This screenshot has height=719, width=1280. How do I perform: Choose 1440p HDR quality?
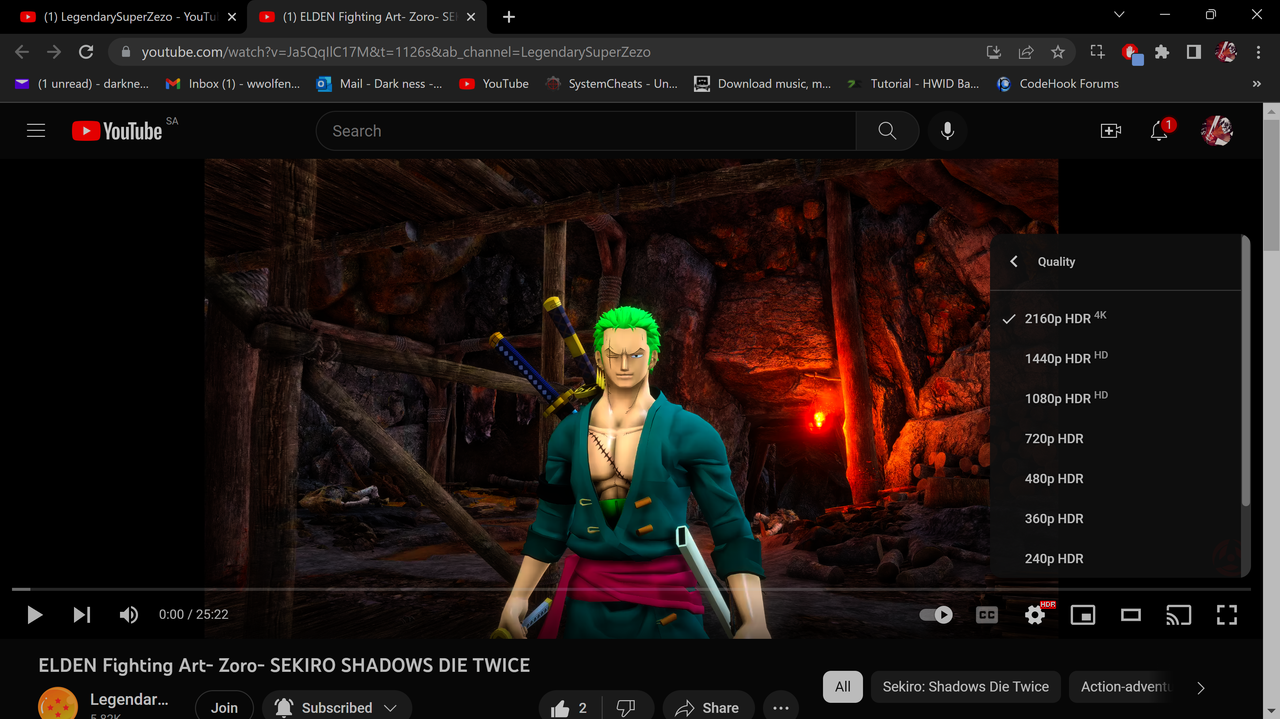click(1115, 359)
